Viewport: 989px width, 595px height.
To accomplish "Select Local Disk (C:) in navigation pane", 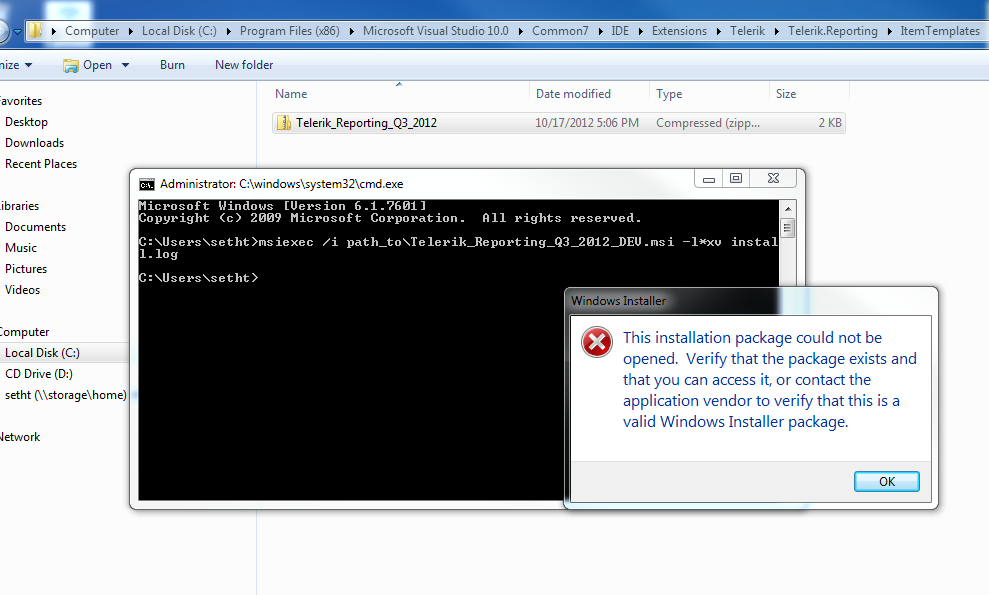I will [x=42, y=353].
